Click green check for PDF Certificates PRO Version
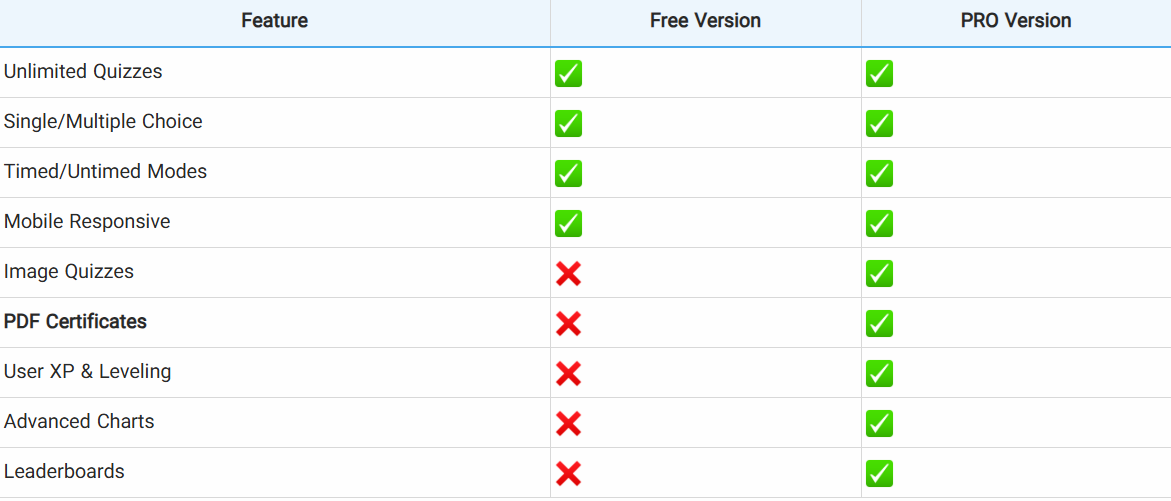The height and width of the screenshot is (501, 1171). 879,323
